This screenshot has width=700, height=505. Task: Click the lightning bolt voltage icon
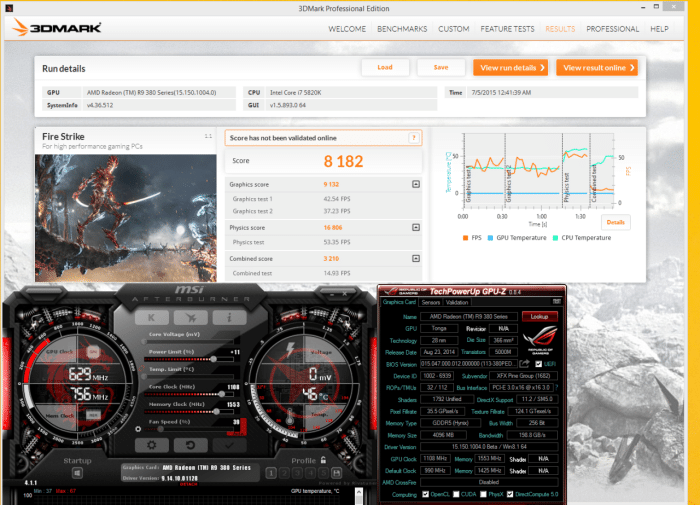click(290, 349)
